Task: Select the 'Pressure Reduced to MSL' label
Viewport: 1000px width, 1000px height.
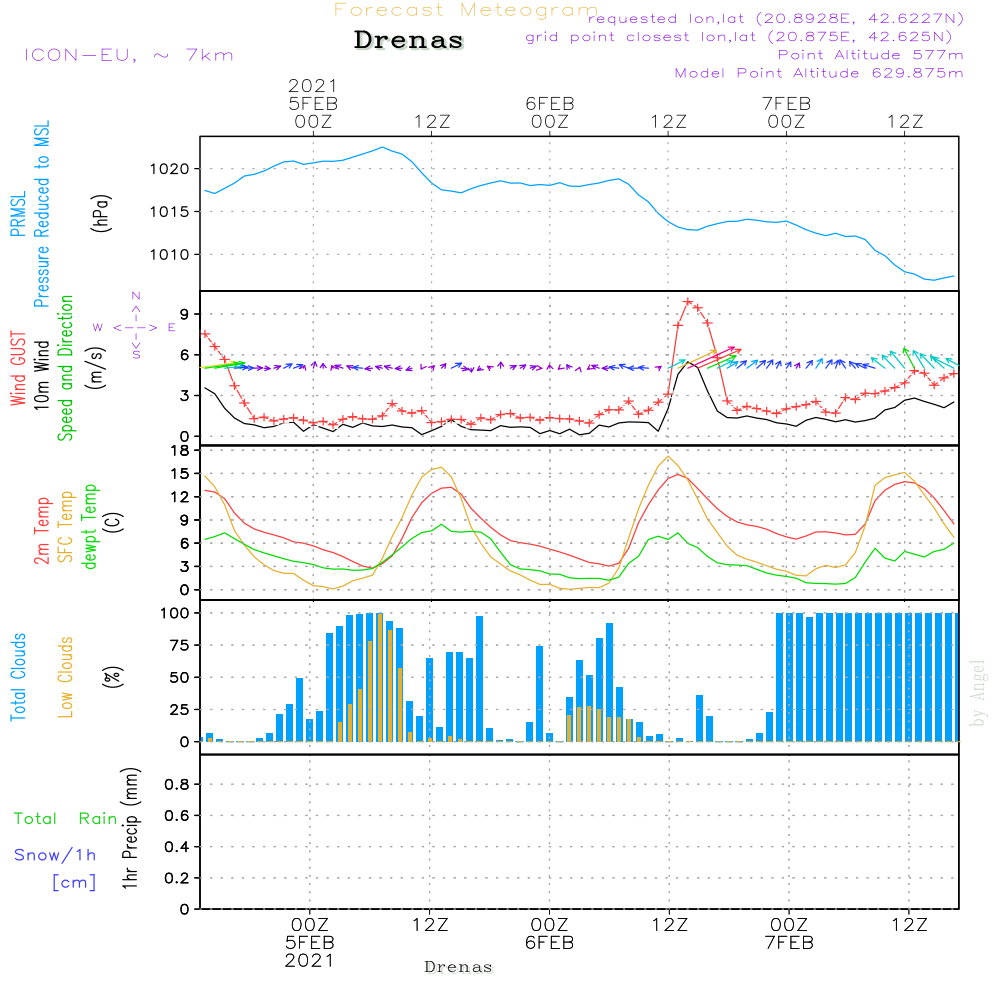Action: (41, 214)
